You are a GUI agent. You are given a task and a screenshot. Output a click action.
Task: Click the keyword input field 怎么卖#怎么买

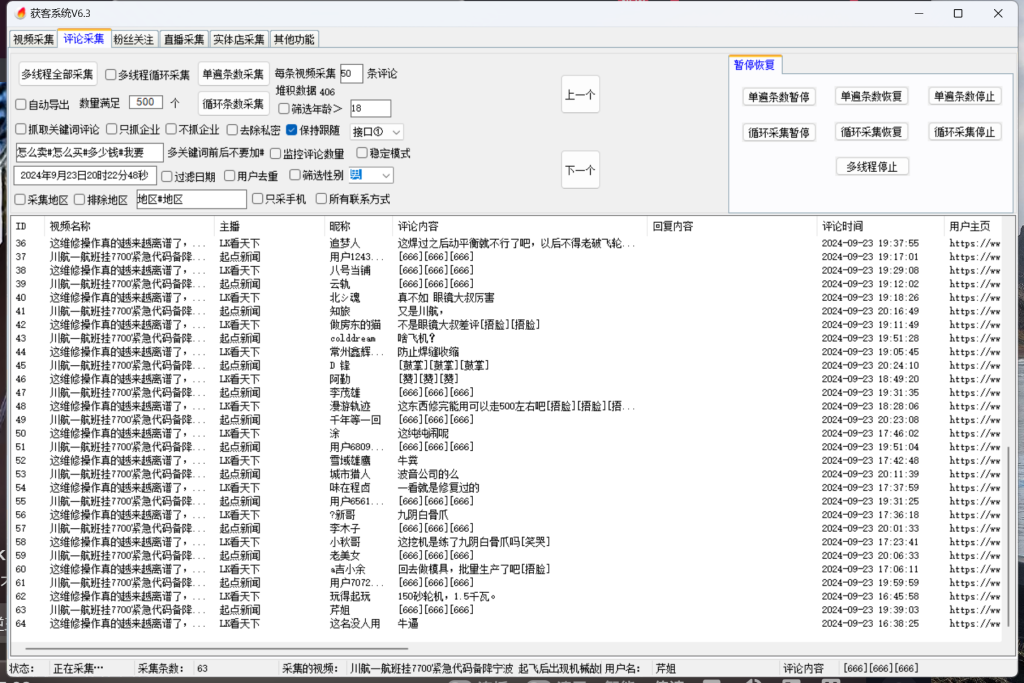88,153
